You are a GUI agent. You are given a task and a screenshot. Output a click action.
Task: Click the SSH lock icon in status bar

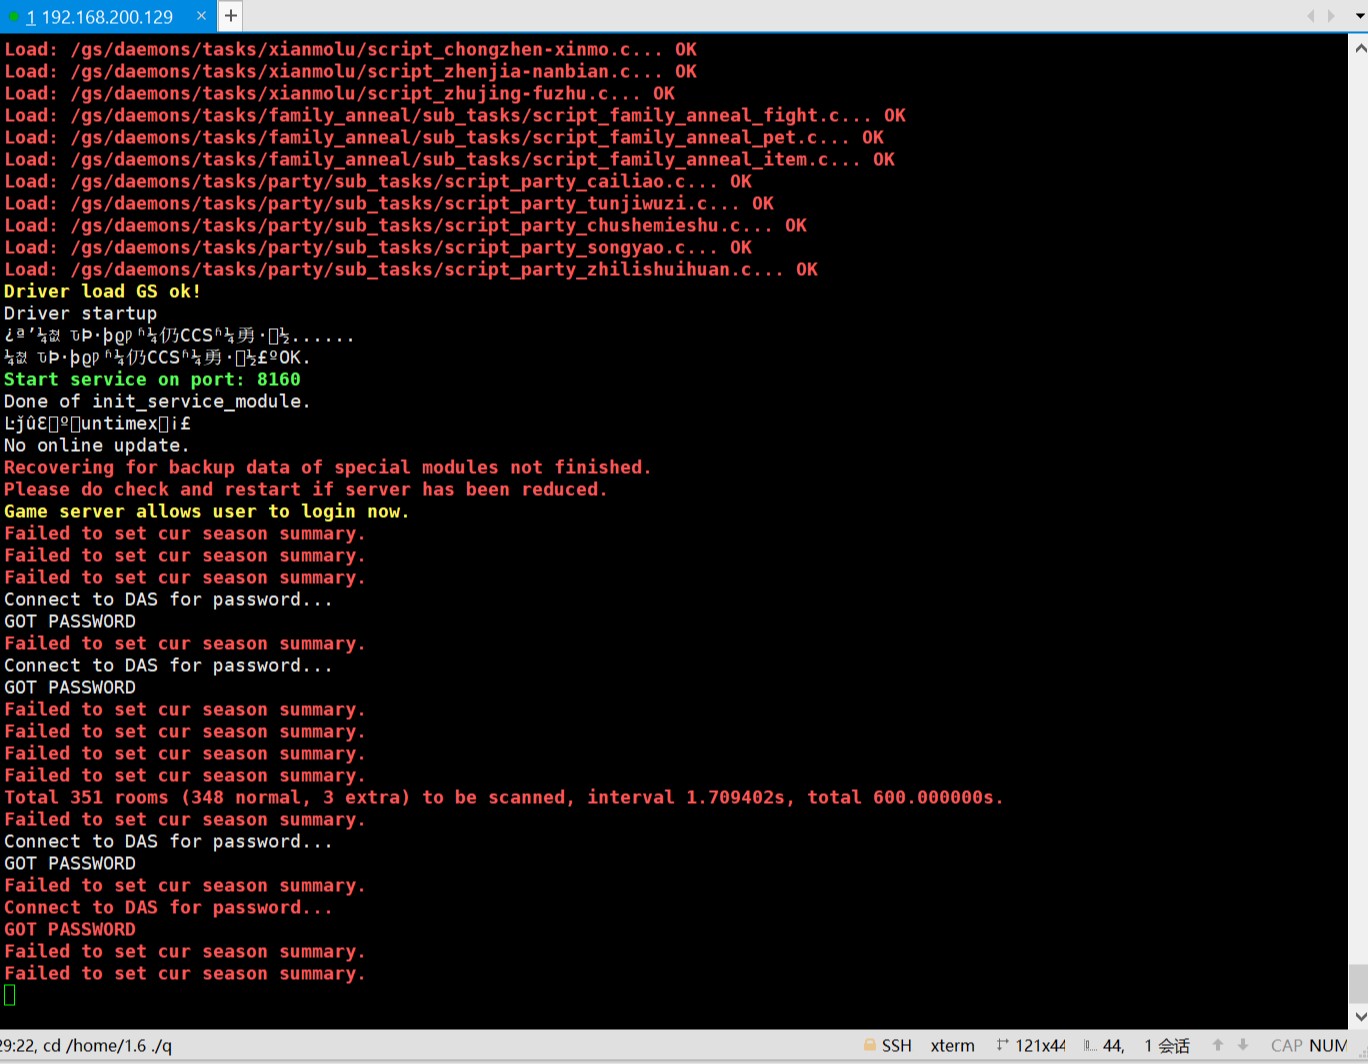pyautogui.click(x=870, y=1045)
